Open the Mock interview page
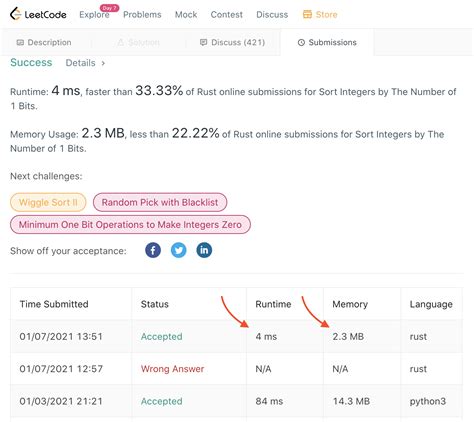The image size is (474, 422). coord(186,15)
